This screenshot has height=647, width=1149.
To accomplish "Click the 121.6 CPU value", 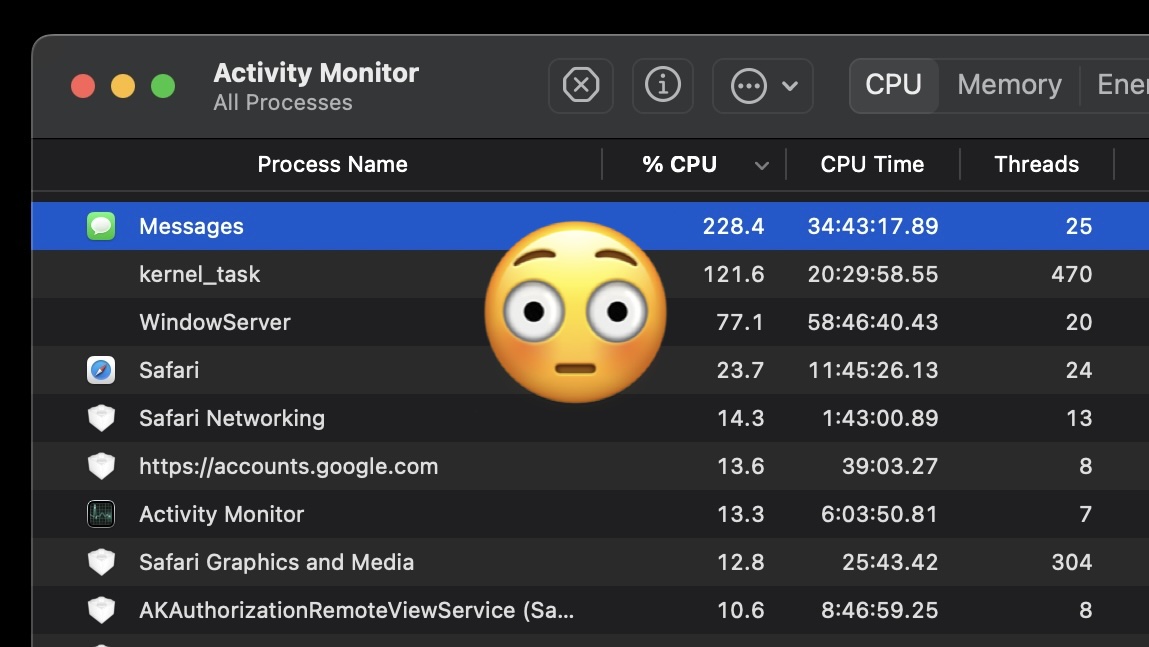I will point(734,274).
